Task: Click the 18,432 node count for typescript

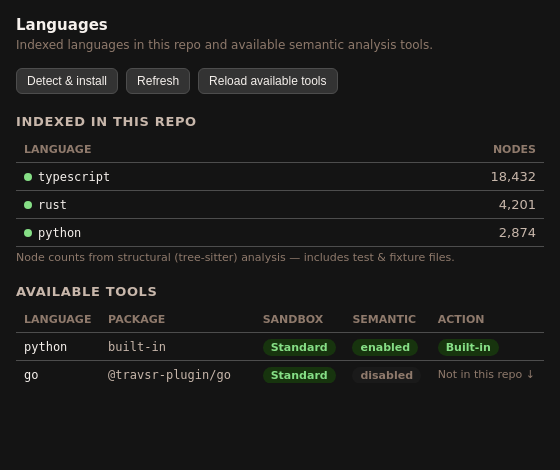Action: (513, 177)
